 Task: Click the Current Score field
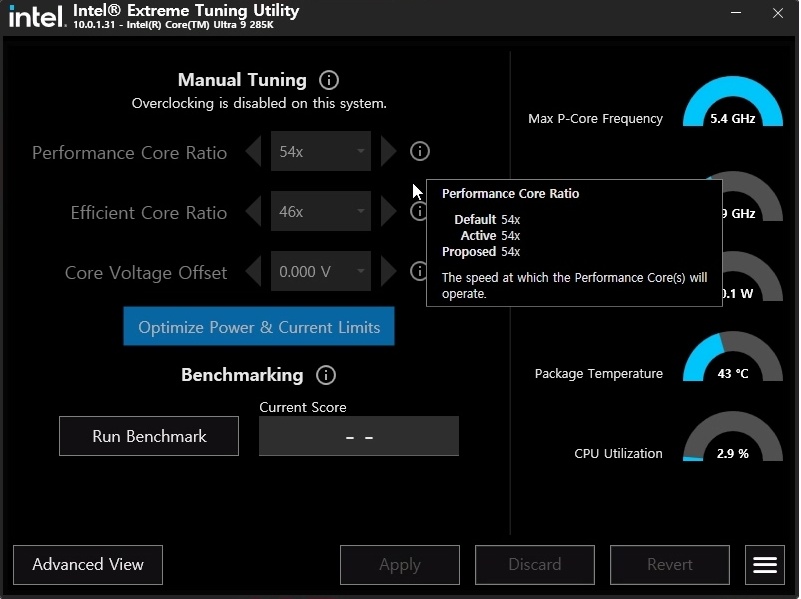[x=359, y=436]
